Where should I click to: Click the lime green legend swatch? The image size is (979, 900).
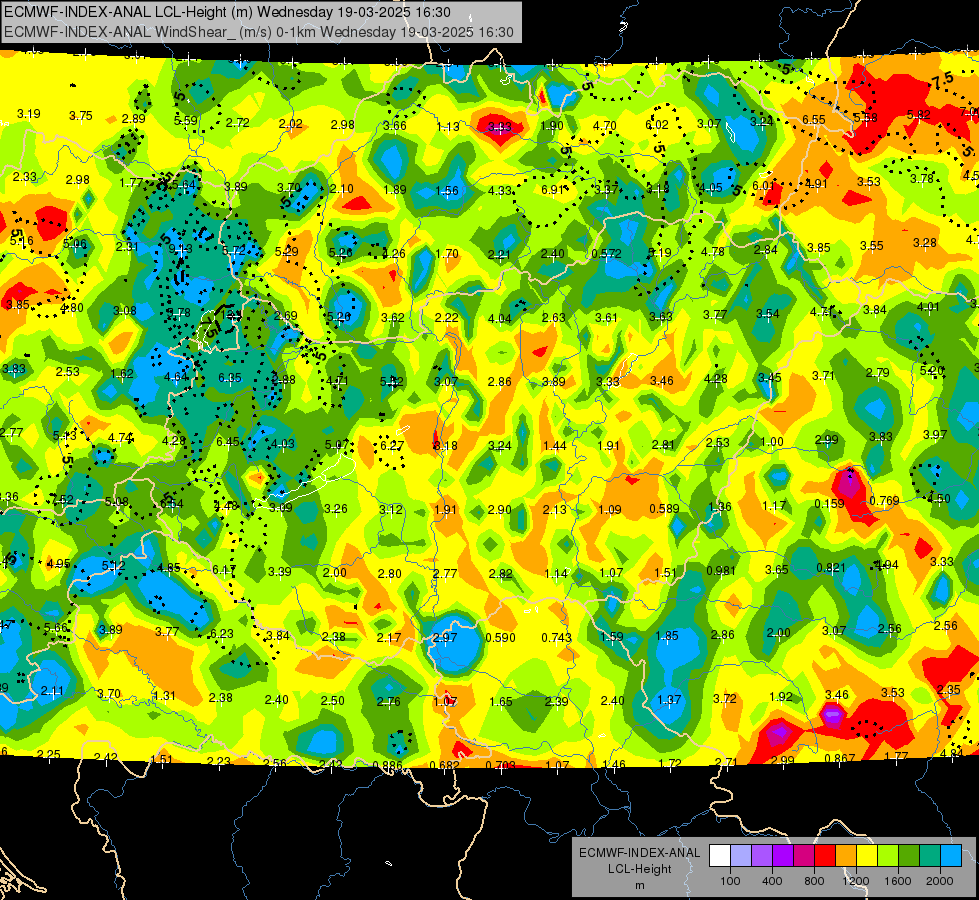pyautogui.click(x=888, y=856)
